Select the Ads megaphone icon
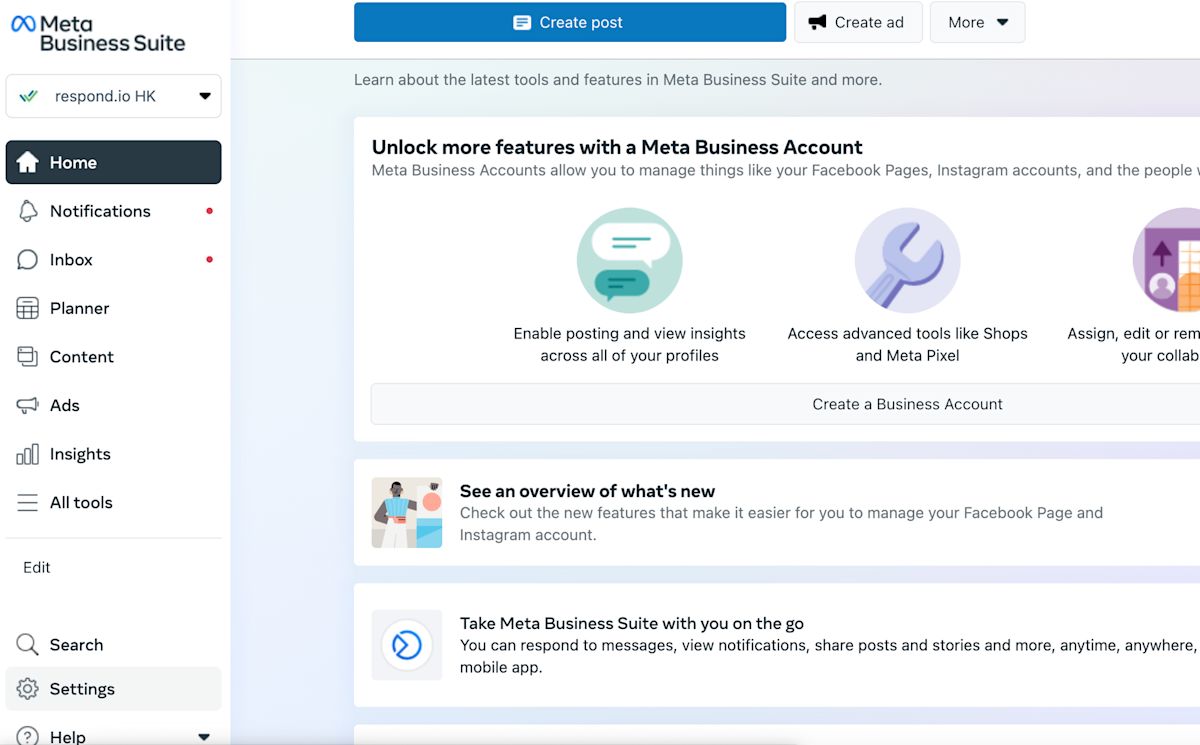The height and width of the screenshot is (745, 1200). tap(28, 405)
